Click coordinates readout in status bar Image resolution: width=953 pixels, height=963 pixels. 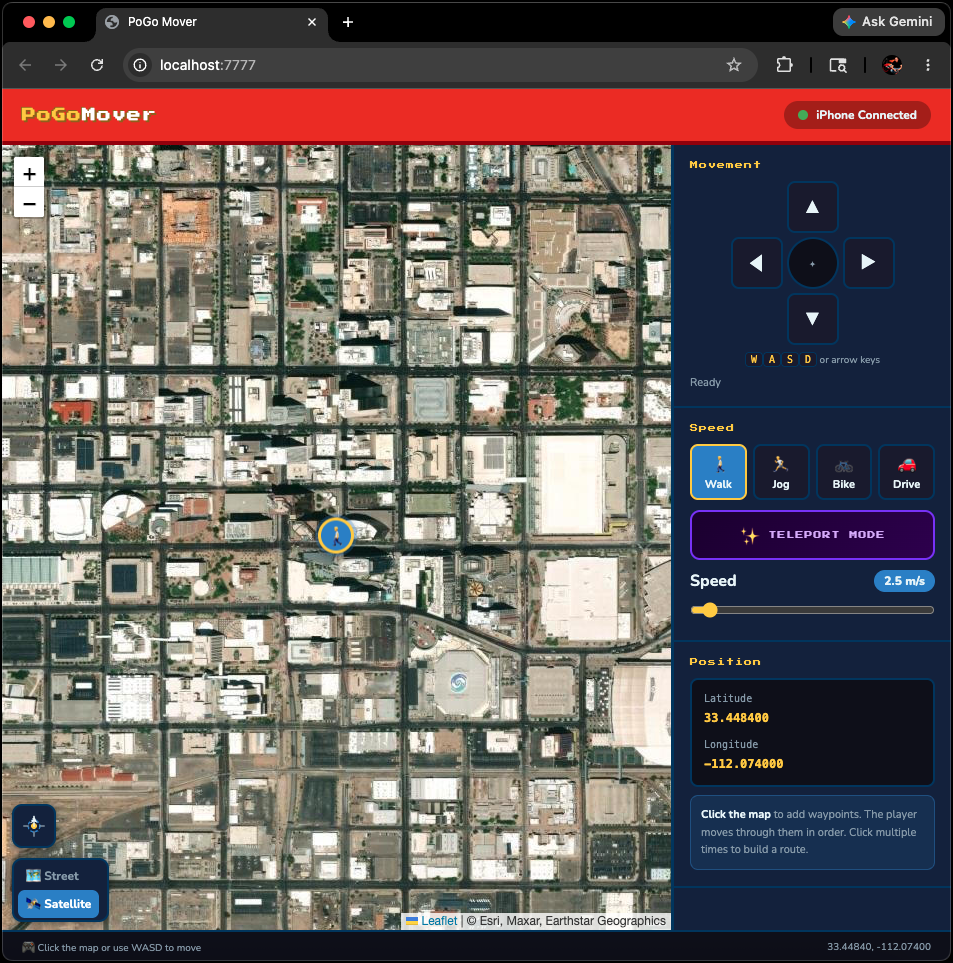pos(879,947)
